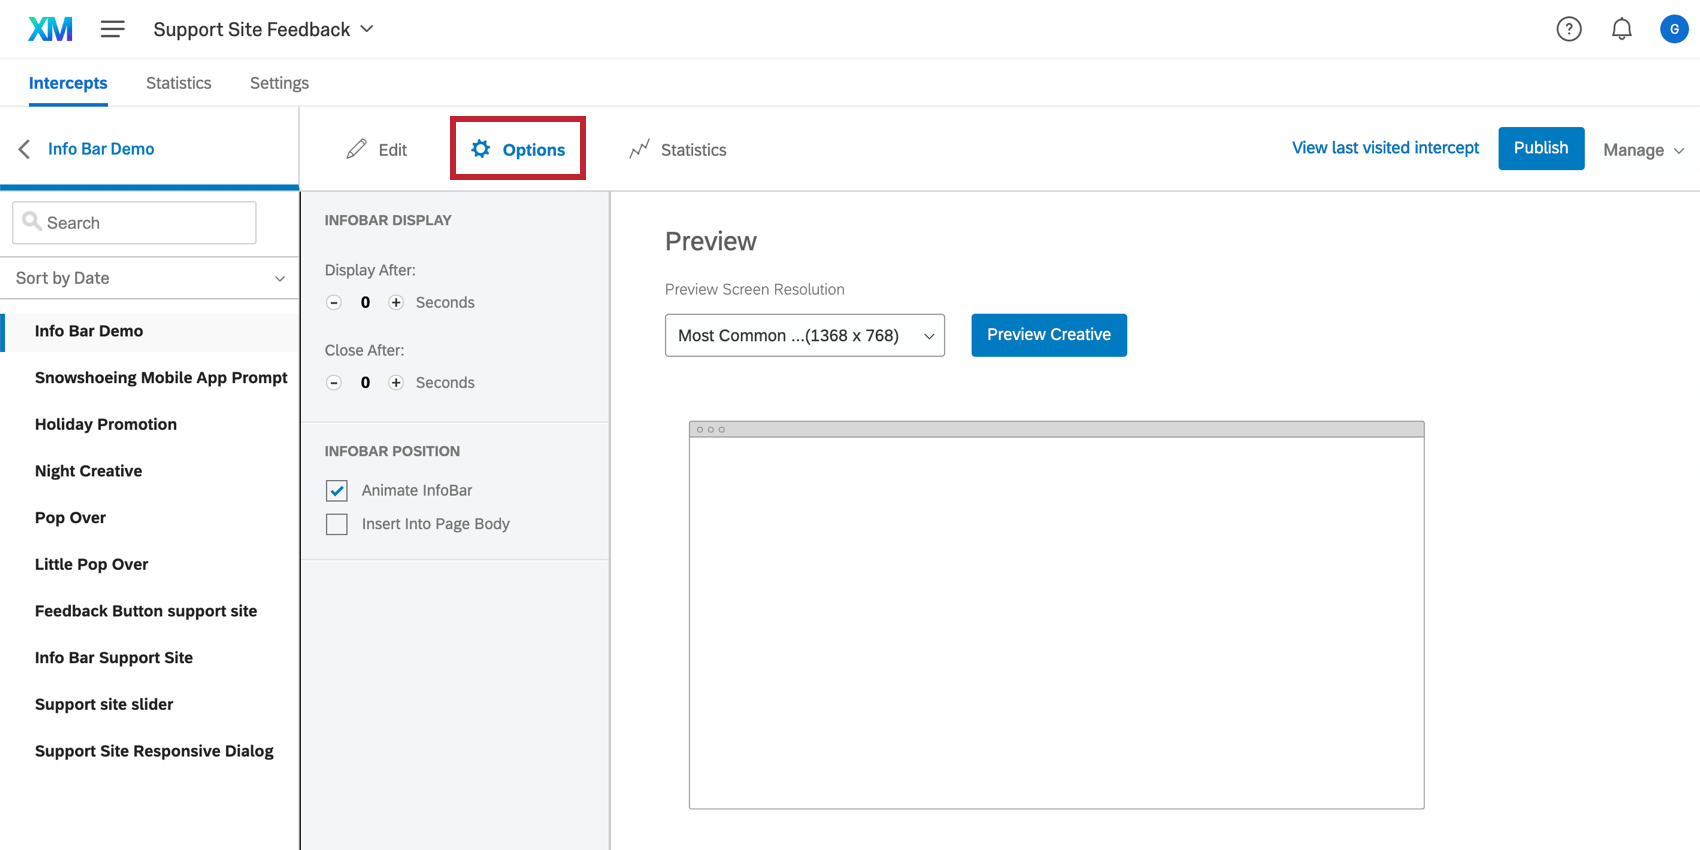This screenshot has width=1700, height=850.
Task: Open the help question mark icon
Action: coord(1568,29)
